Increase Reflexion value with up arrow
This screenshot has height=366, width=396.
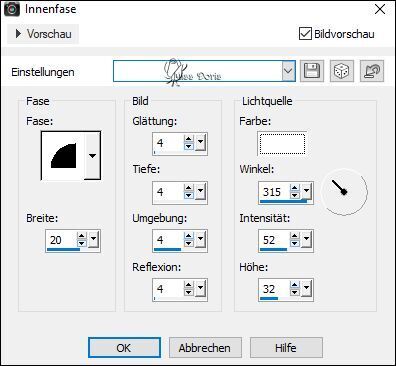[x=189, y=284]
